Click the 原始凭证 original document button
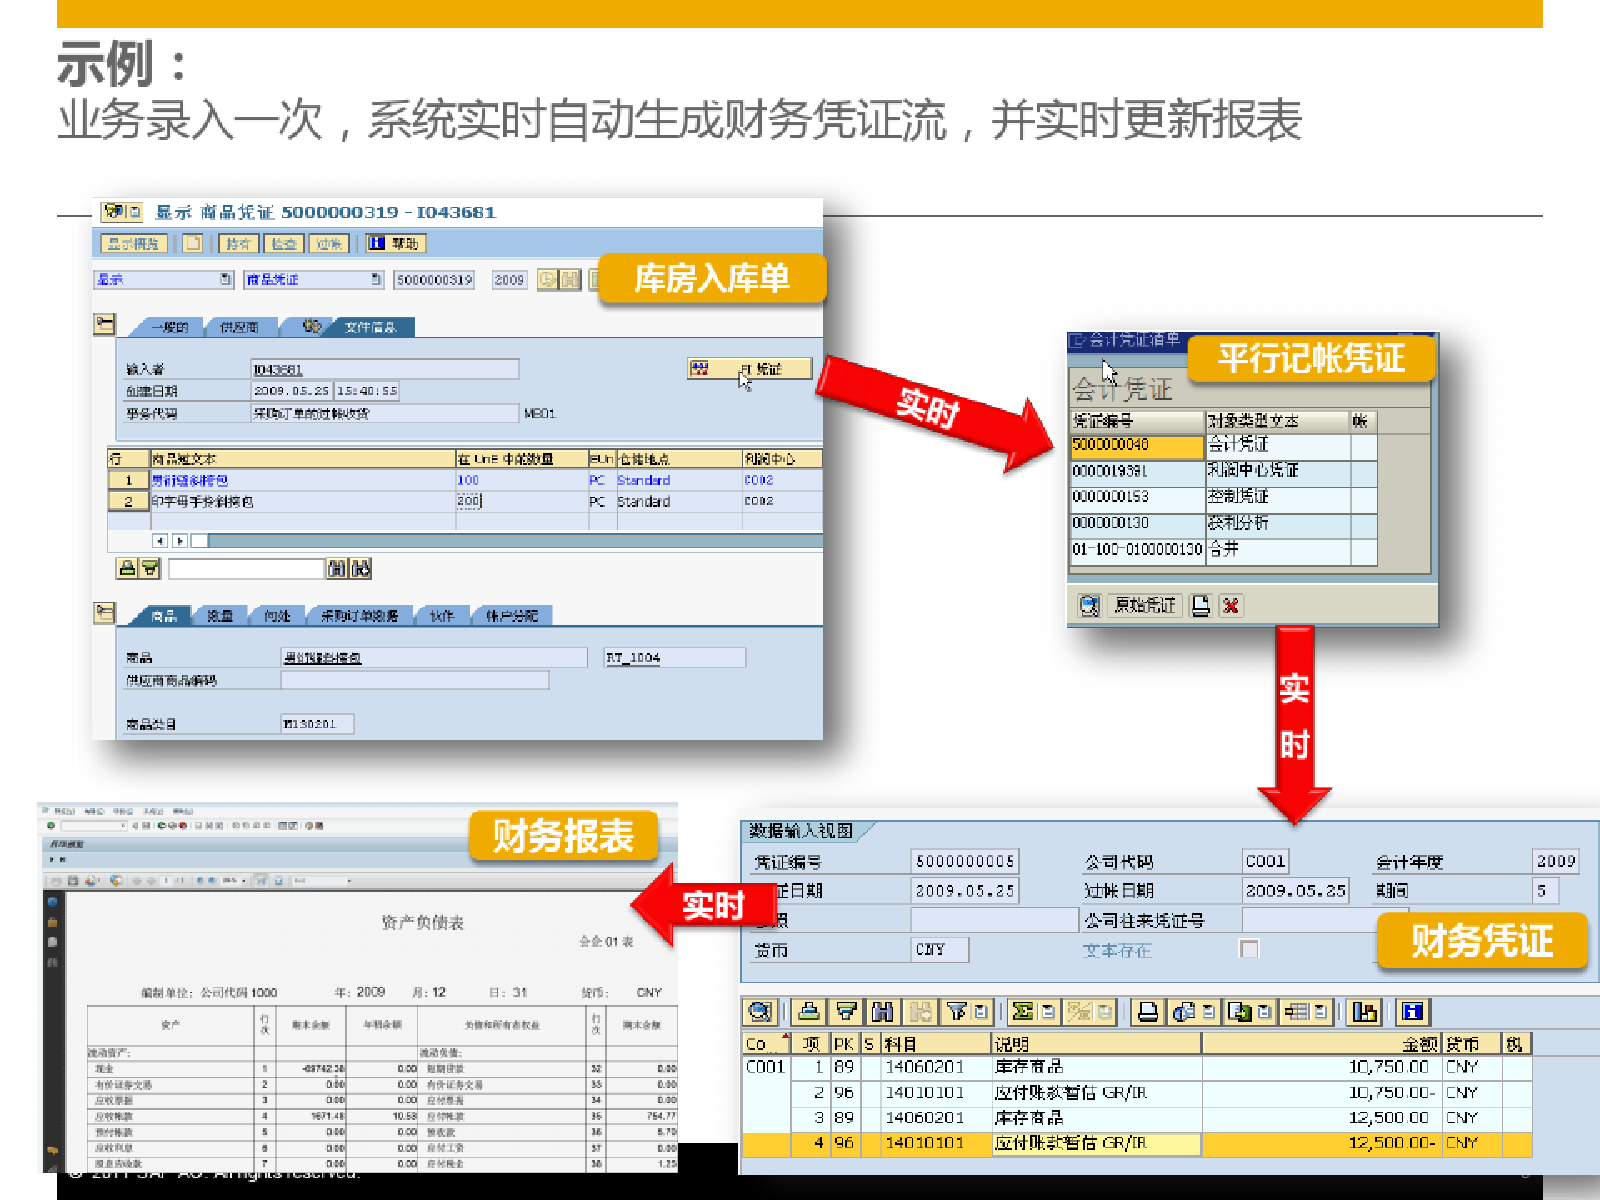1600x1200 pixels. pyautogui.click(x=1145, y=605)
